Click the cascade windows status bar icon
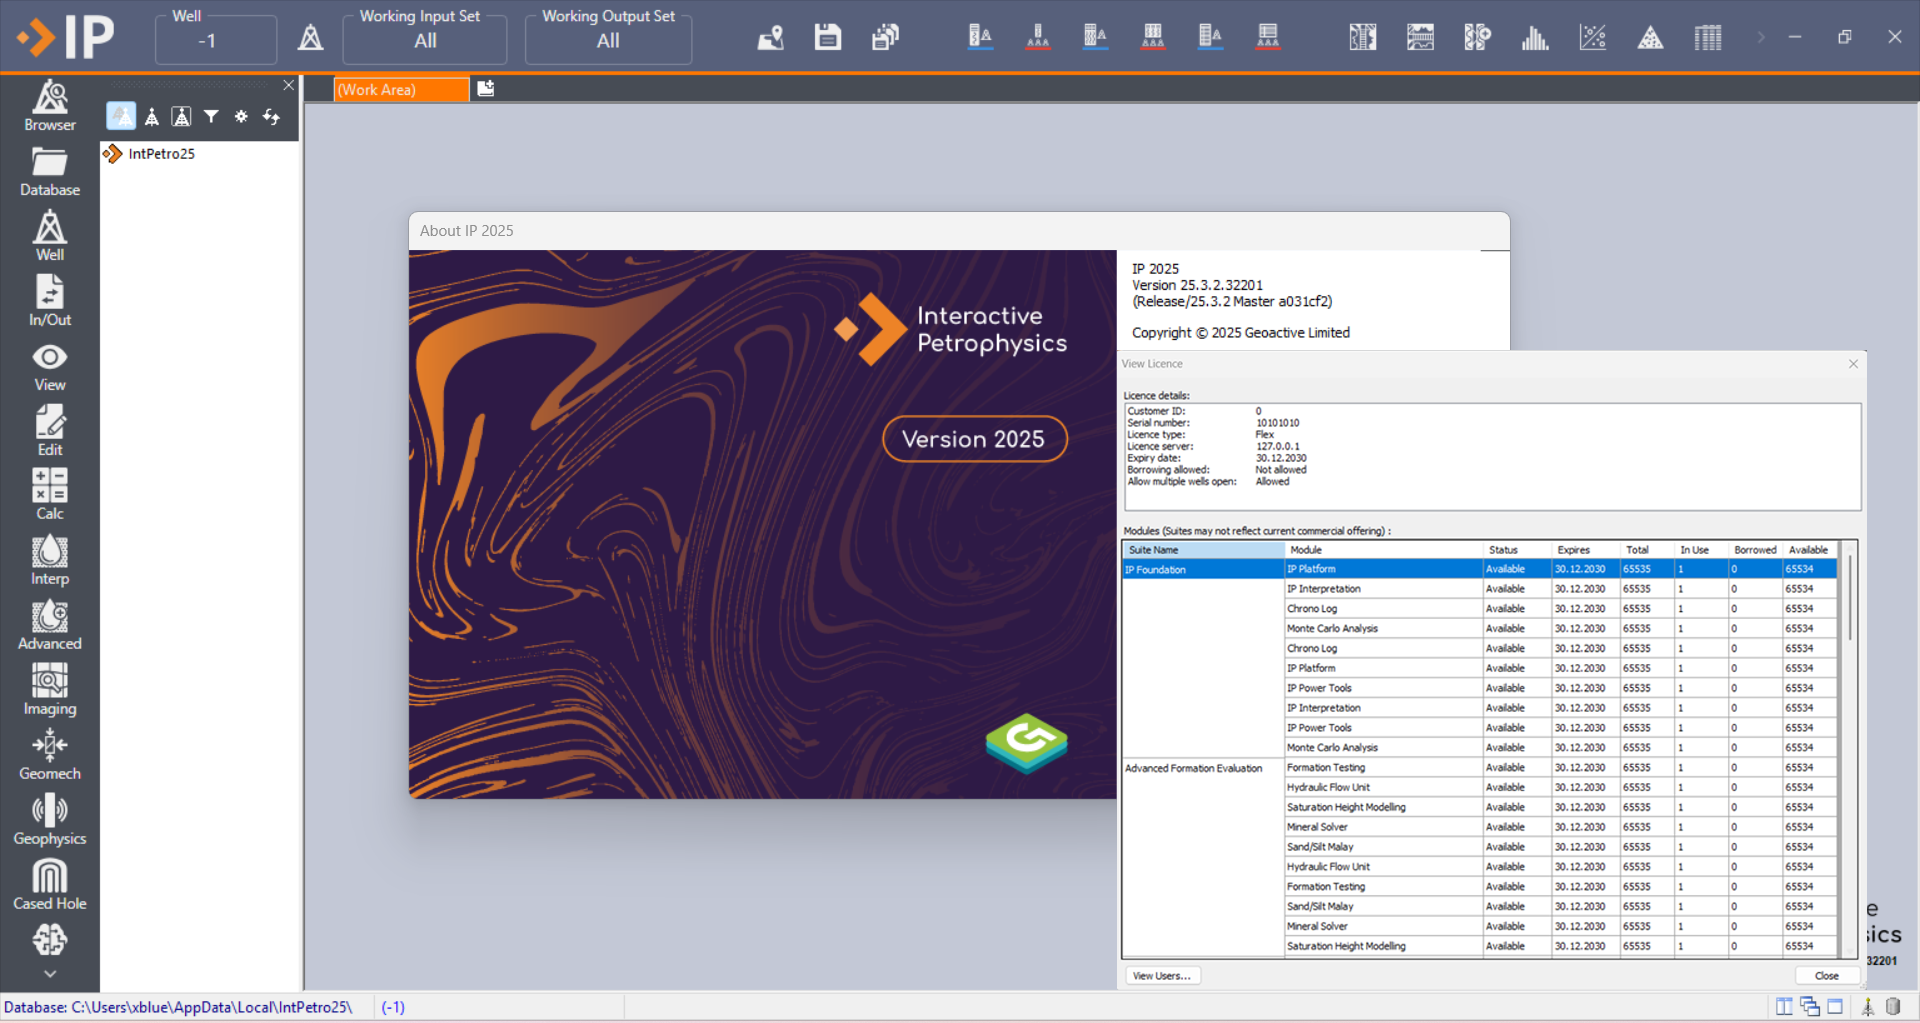Screen dimensions: 1920x1023 click(1810, 1007)
